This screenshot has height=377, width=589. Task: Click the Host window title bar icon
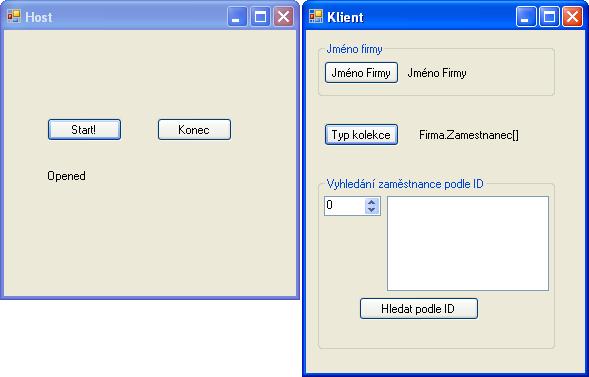pyautogui.click(x=14, y=17)
